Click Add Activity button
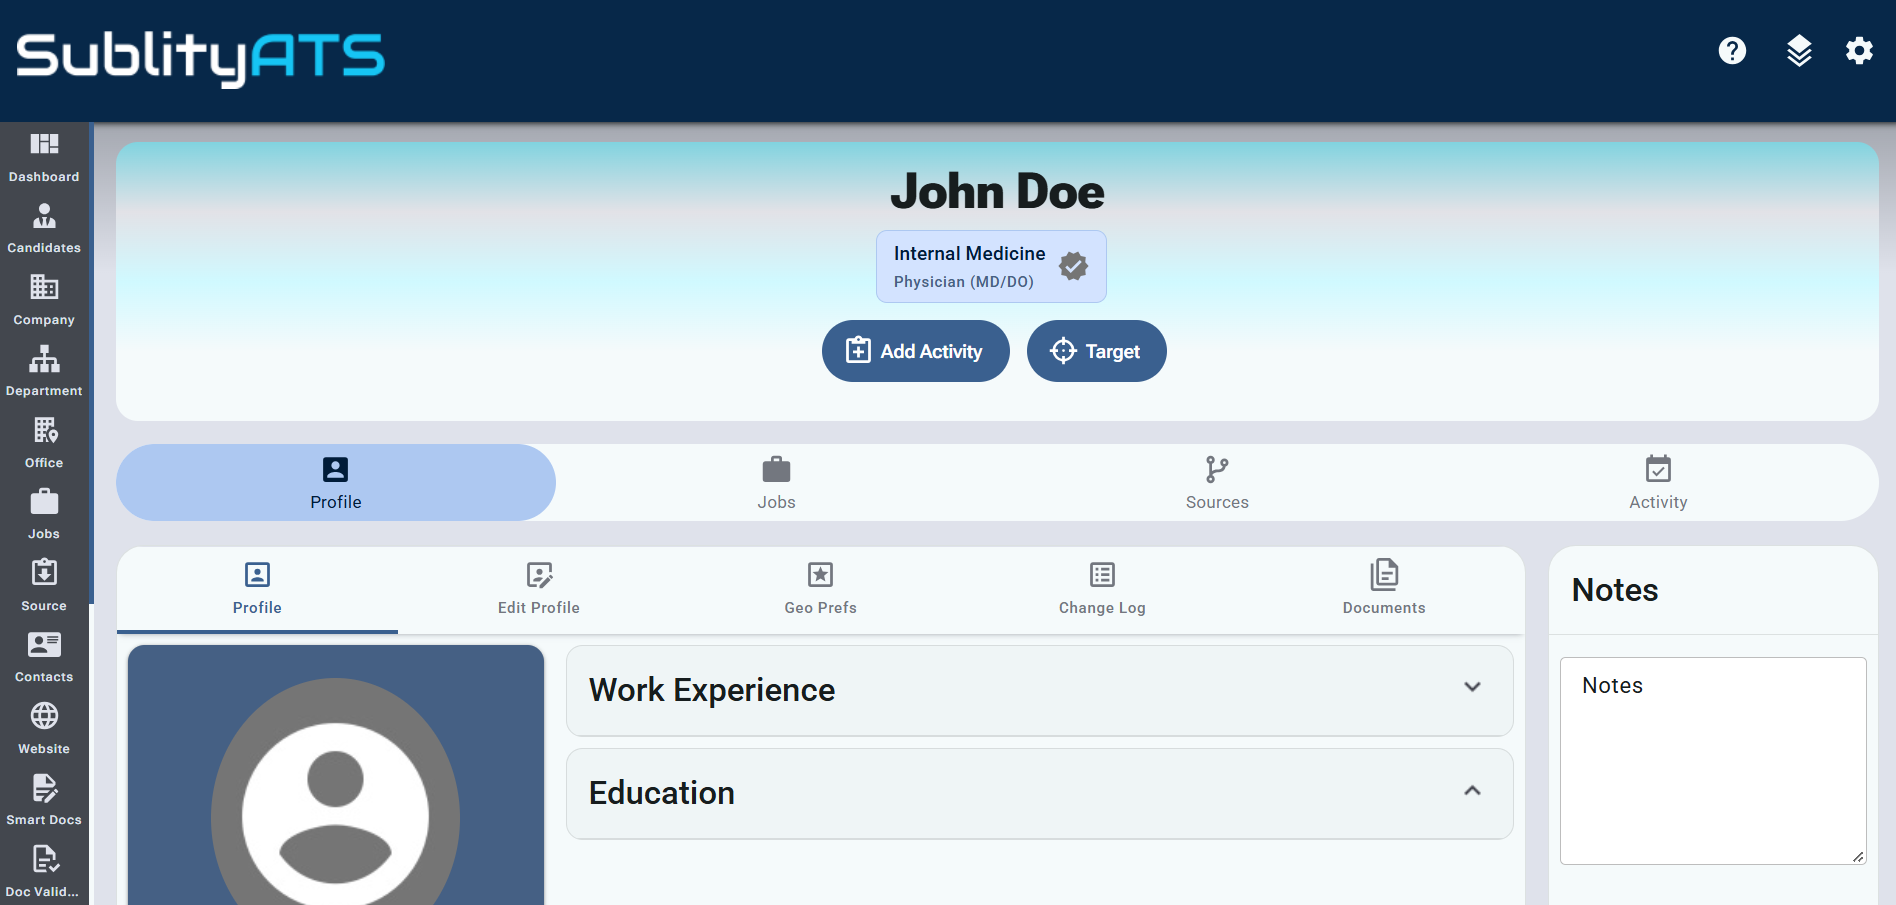1896x905 pixels. (x=915, y=351)
